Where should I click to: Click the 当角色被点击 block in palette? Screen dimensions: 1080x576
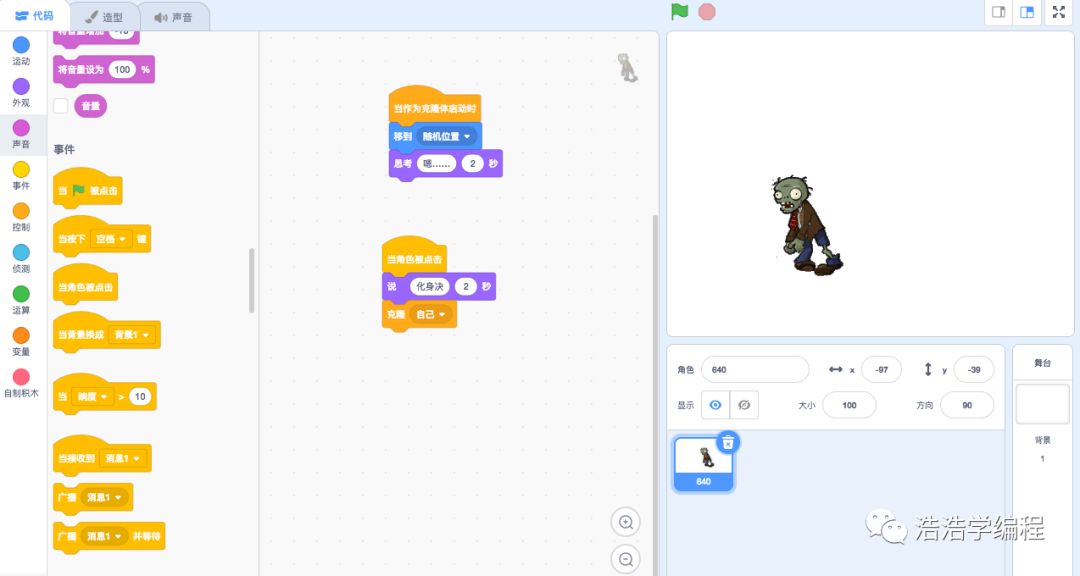85,285
